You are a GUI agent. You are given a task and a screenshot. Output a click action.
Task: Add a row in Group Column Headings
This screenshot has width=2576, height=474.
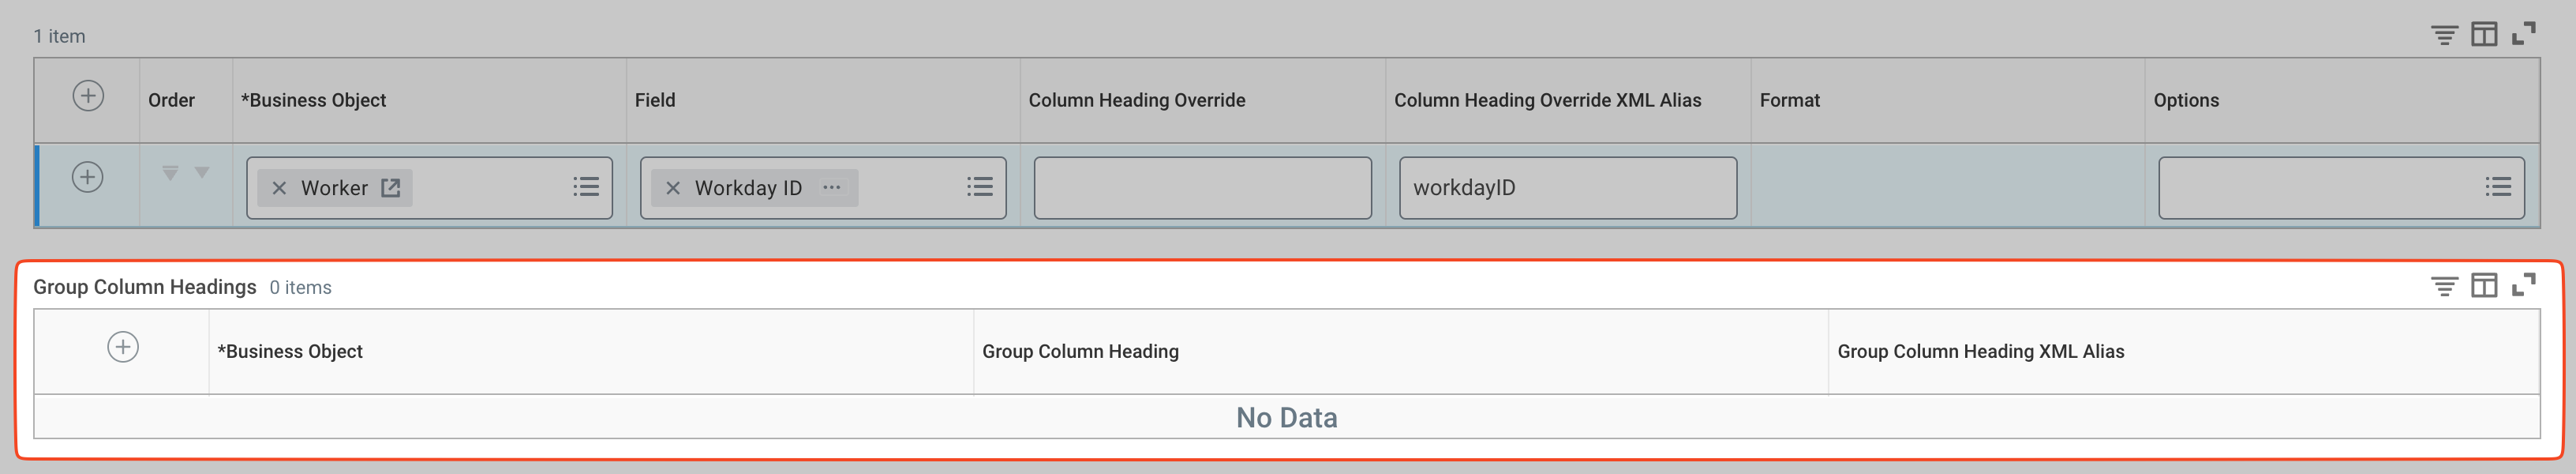click(122, 347)
